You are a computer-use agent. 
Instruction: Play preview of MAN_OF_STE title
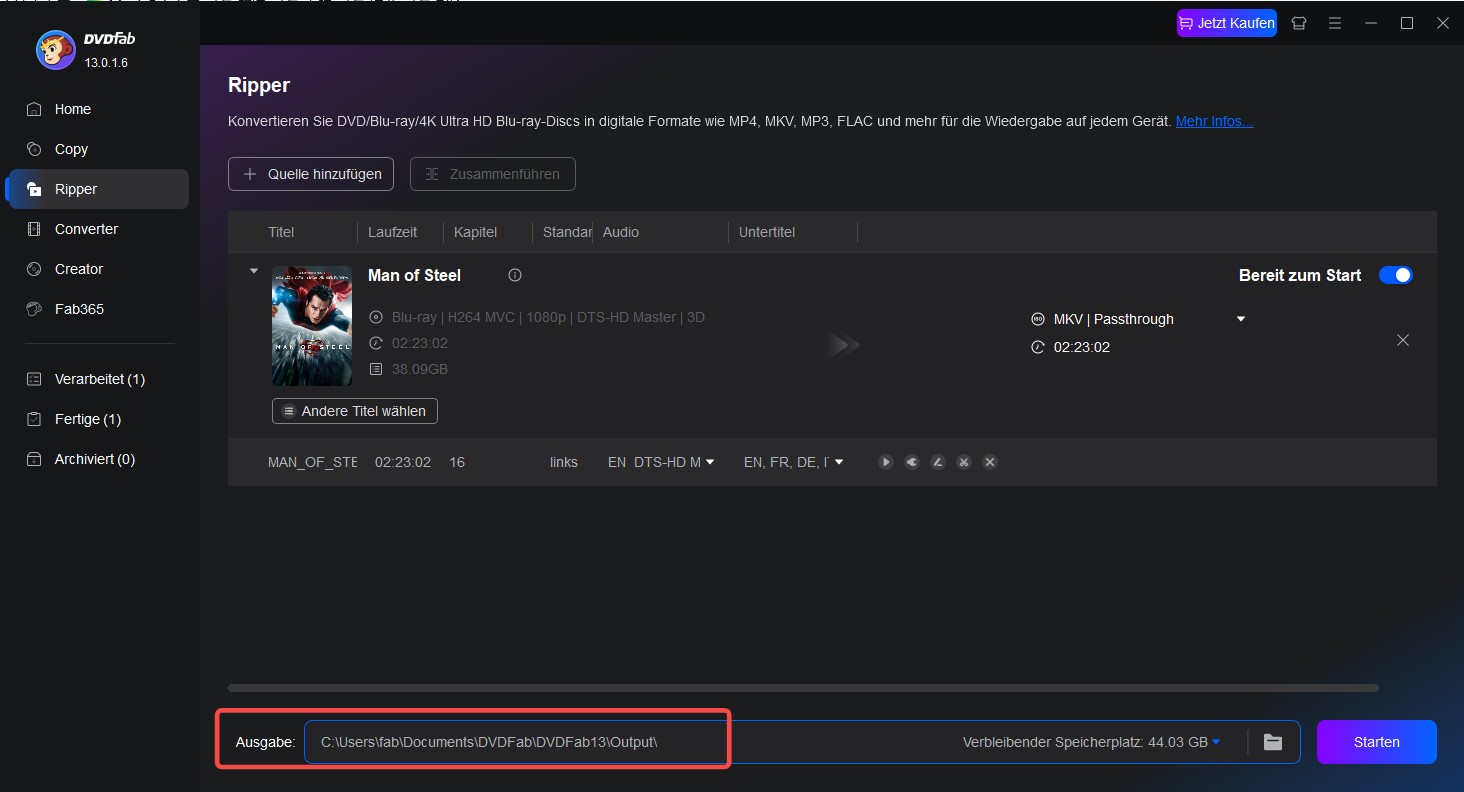(x=885, y=462)
